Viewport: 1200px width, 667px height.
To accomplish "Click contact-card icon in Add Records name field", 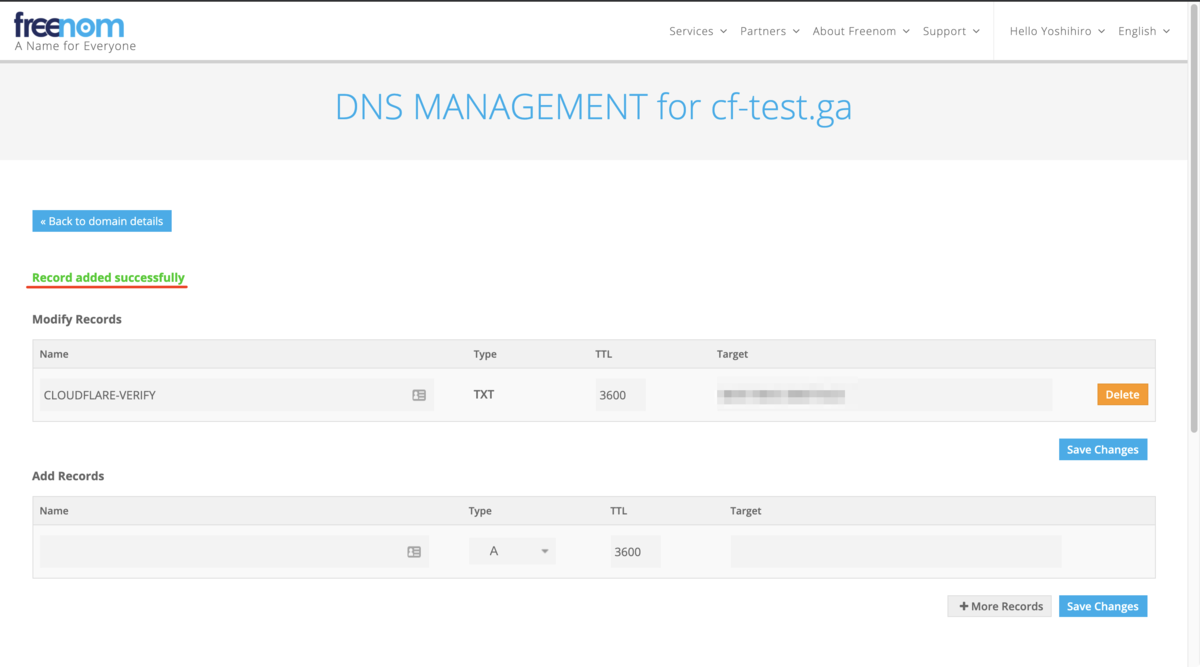I will [414, 552].
